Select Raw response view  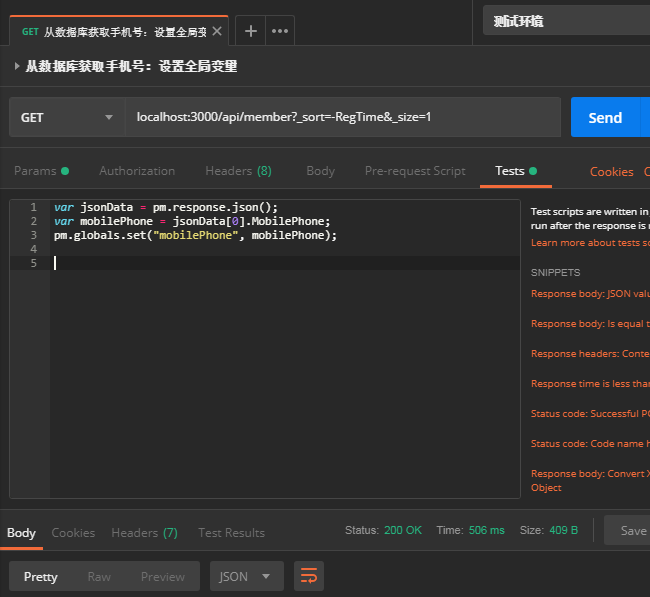[99, 576]
